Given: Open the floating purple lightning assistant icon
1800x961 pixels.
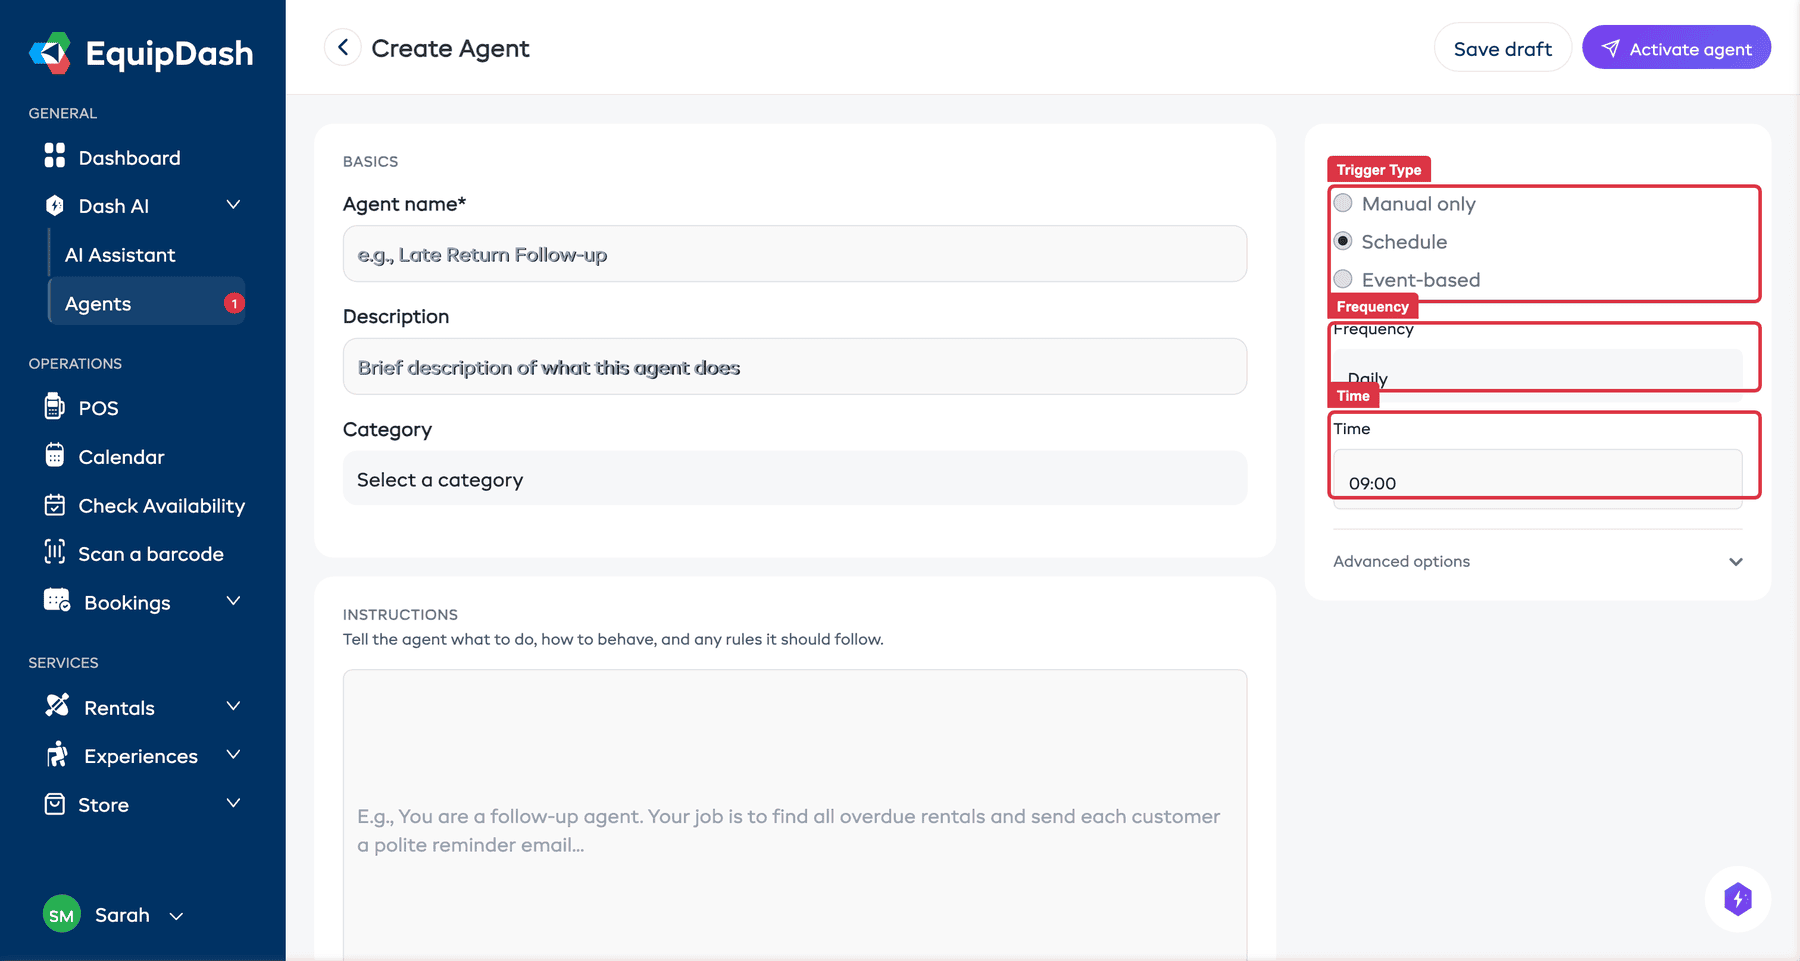Looking at the screenshot, I should (x=1737, y=899).
